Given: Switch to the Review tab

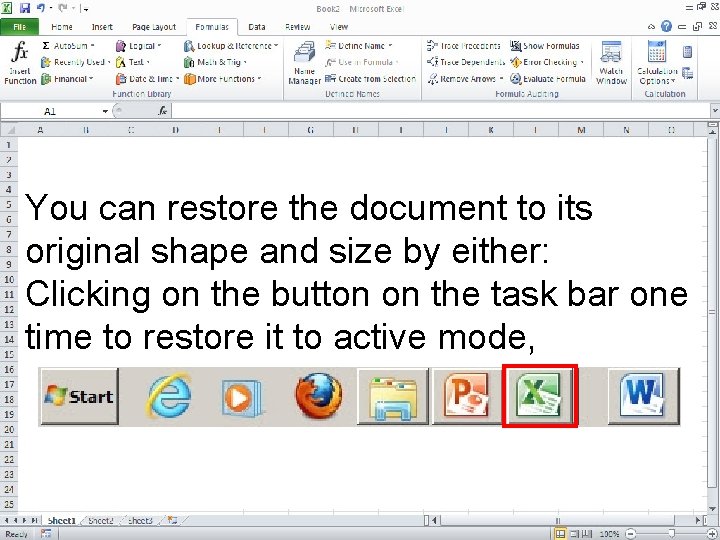Looking at the screenshot, I should pos(298,27).
